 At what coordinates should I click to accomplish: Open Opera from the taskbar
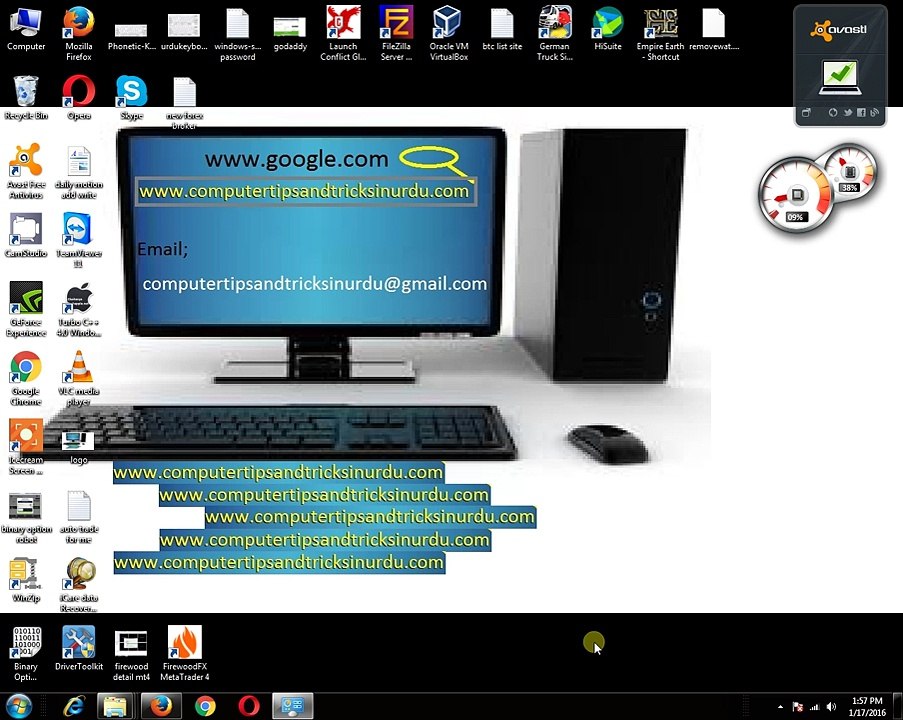(249, 706)
